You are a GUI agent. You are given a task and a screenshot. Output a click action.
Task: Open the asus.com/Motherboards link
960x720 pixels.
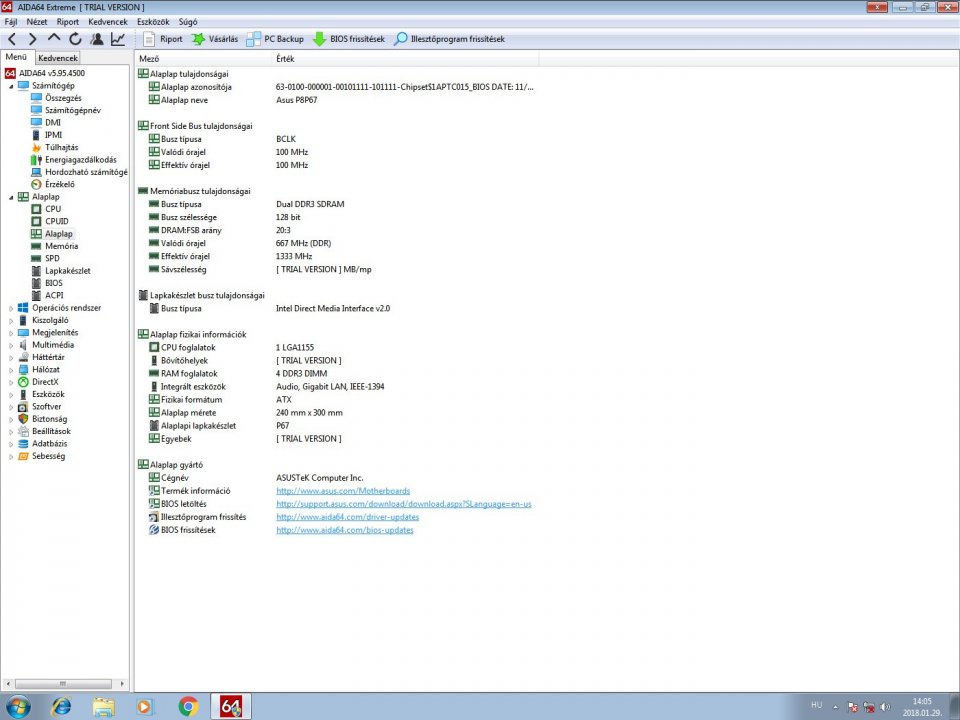[x=343, y=491]
